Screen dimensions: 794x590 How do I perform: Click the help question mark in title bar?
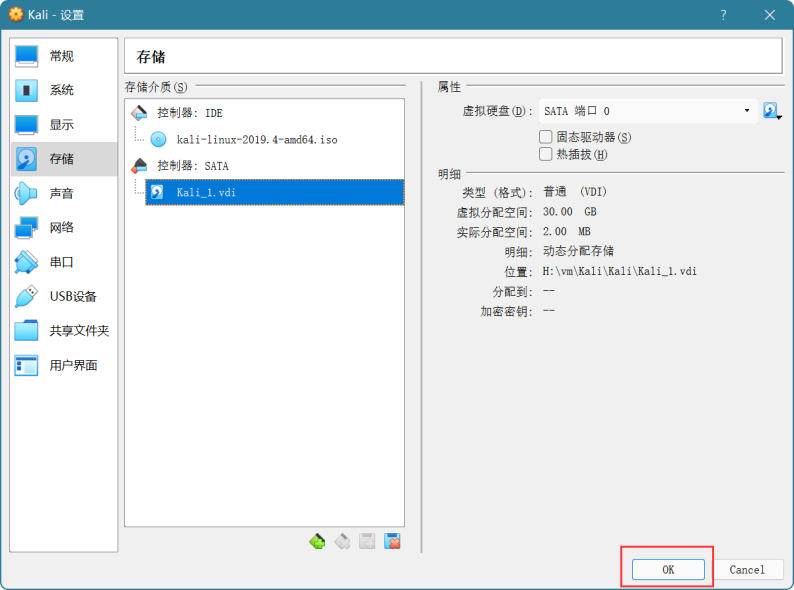[724, 15]
